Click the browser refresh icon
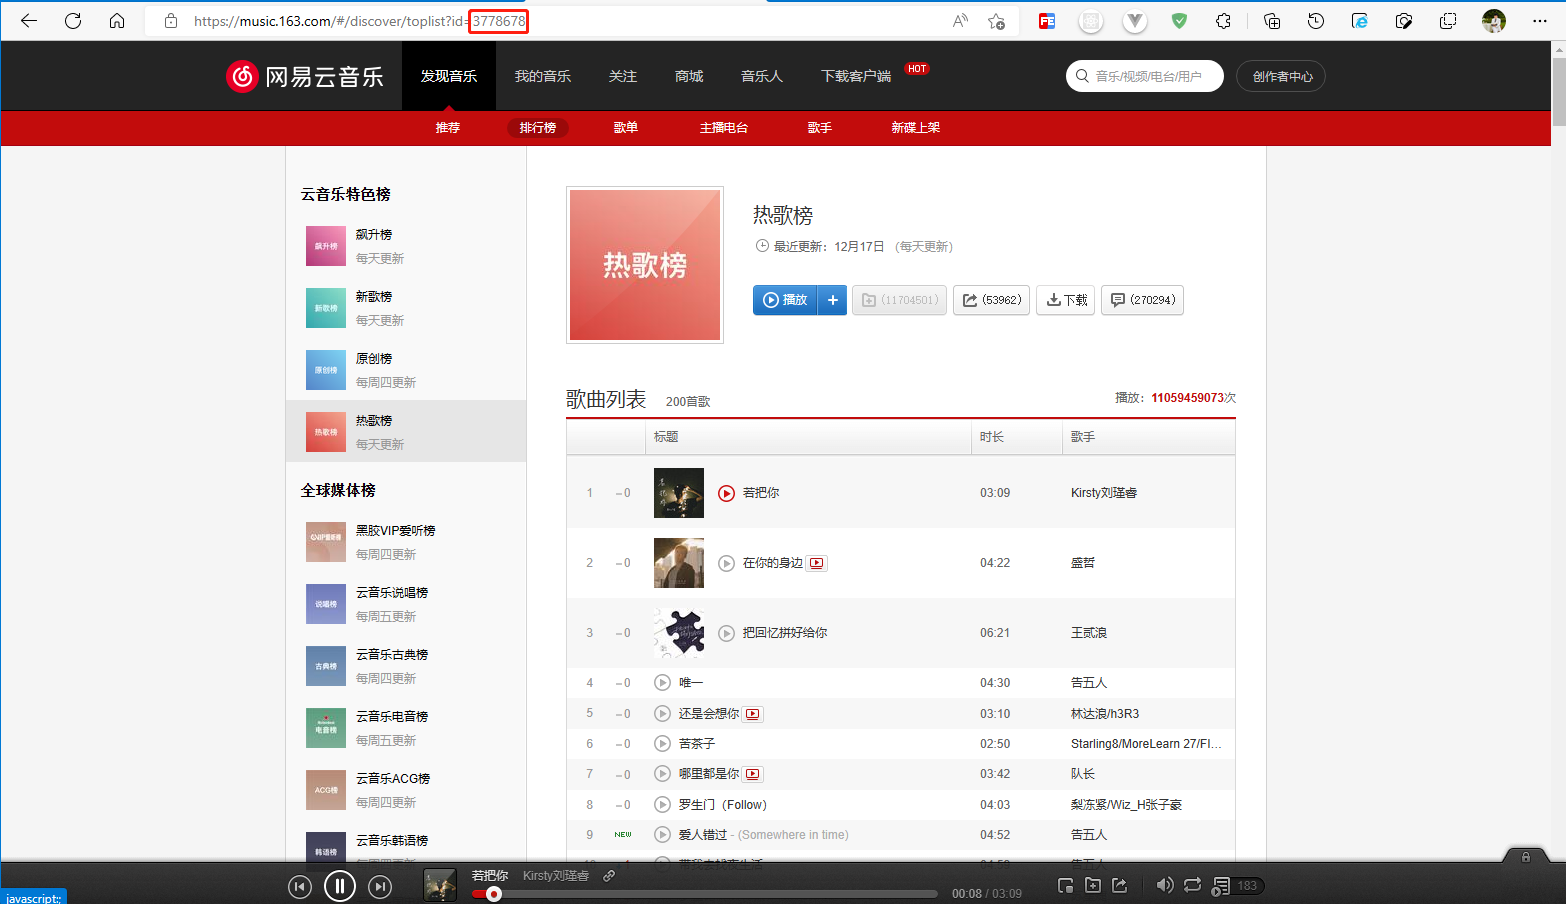The width and height of the screenshot is (1566, 904). pyautogui.click(x=73, y=20)
